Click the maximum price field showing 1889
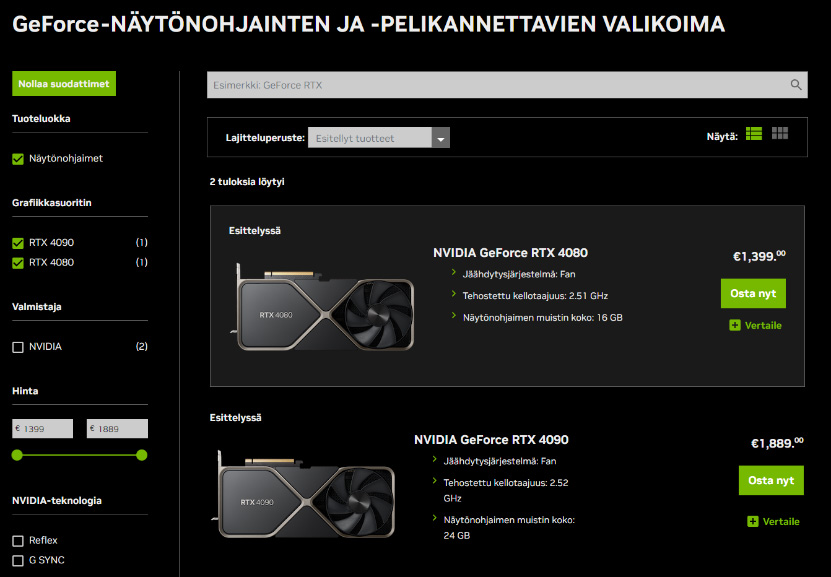 [x=117, y=429]
